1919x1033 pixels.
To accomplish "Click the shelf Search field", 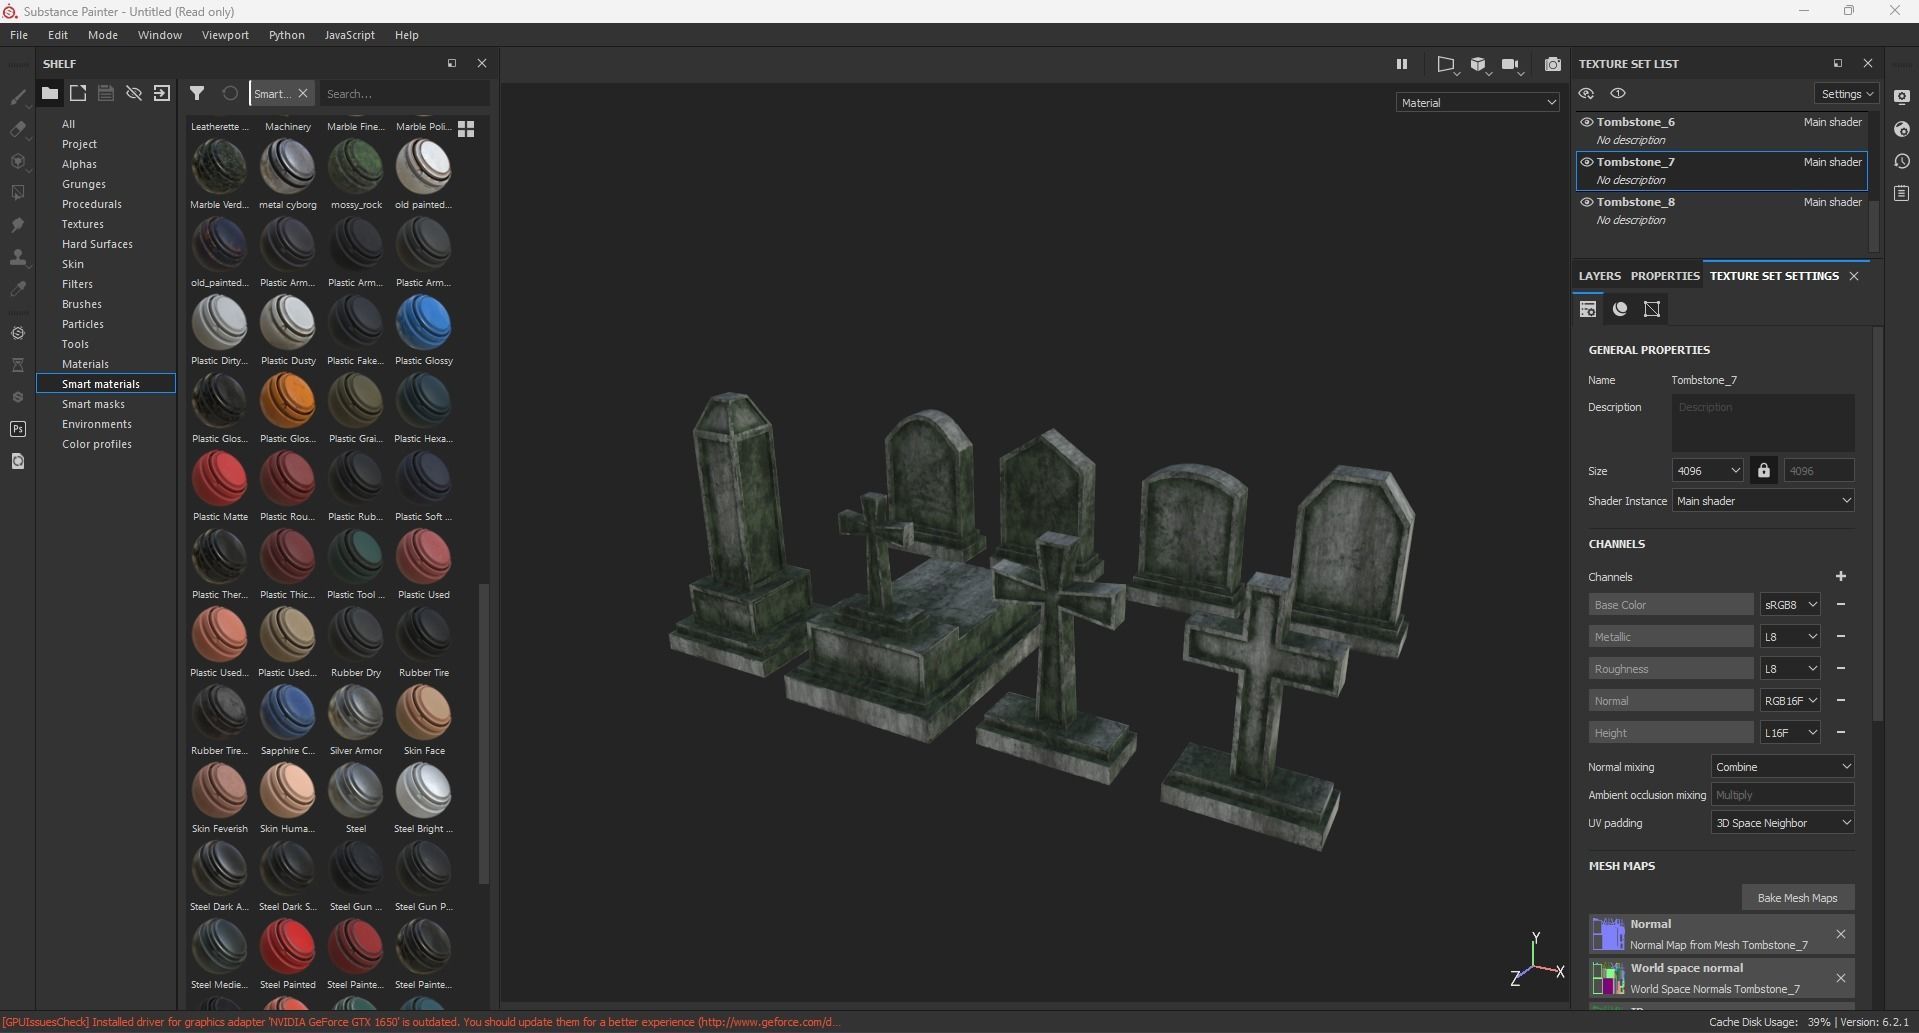I will point(403,94).
